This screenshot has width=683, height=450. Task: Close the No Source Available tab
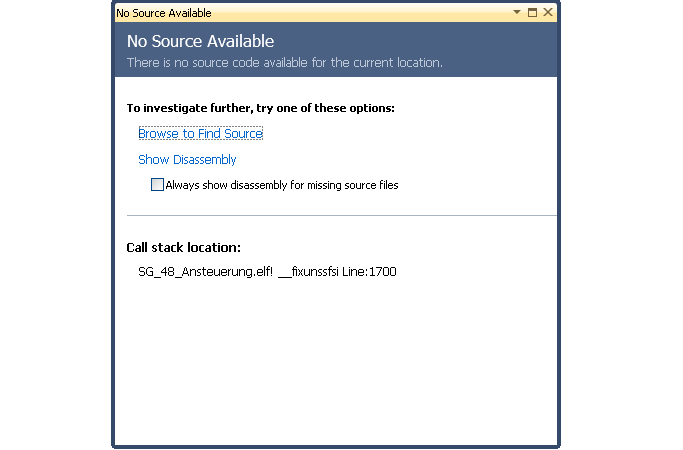pyautogui.click(x=548, y=12)
